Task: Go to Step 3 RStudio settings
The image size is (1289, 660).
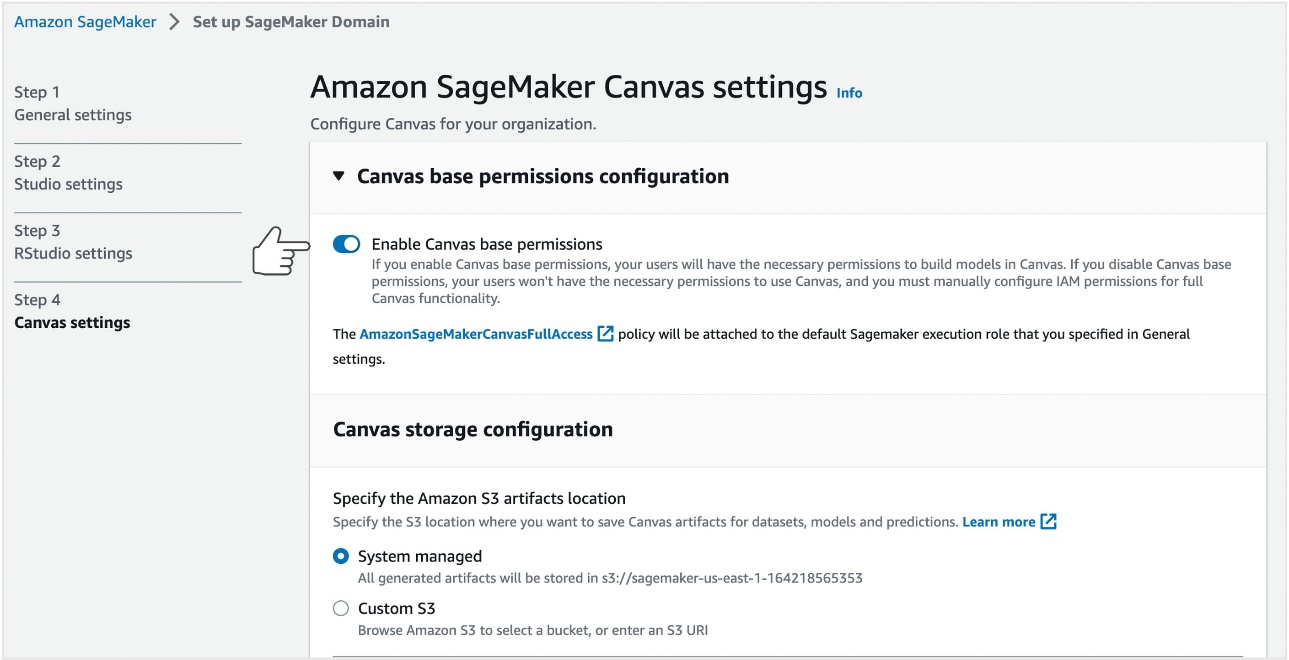Action: pos(73,242)
